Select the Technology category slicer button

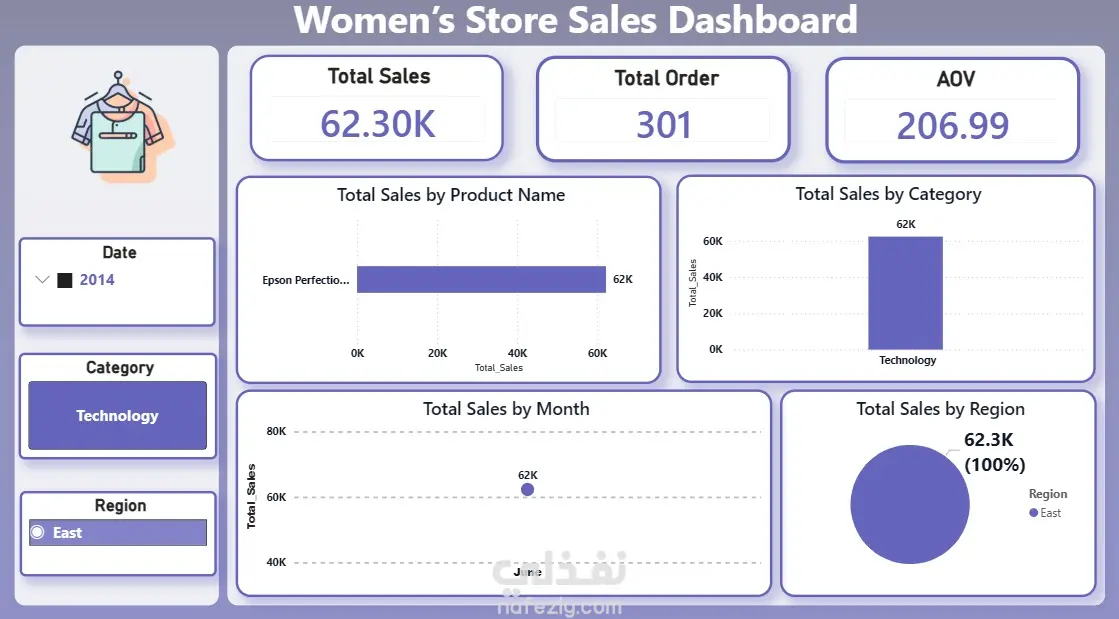118,416
